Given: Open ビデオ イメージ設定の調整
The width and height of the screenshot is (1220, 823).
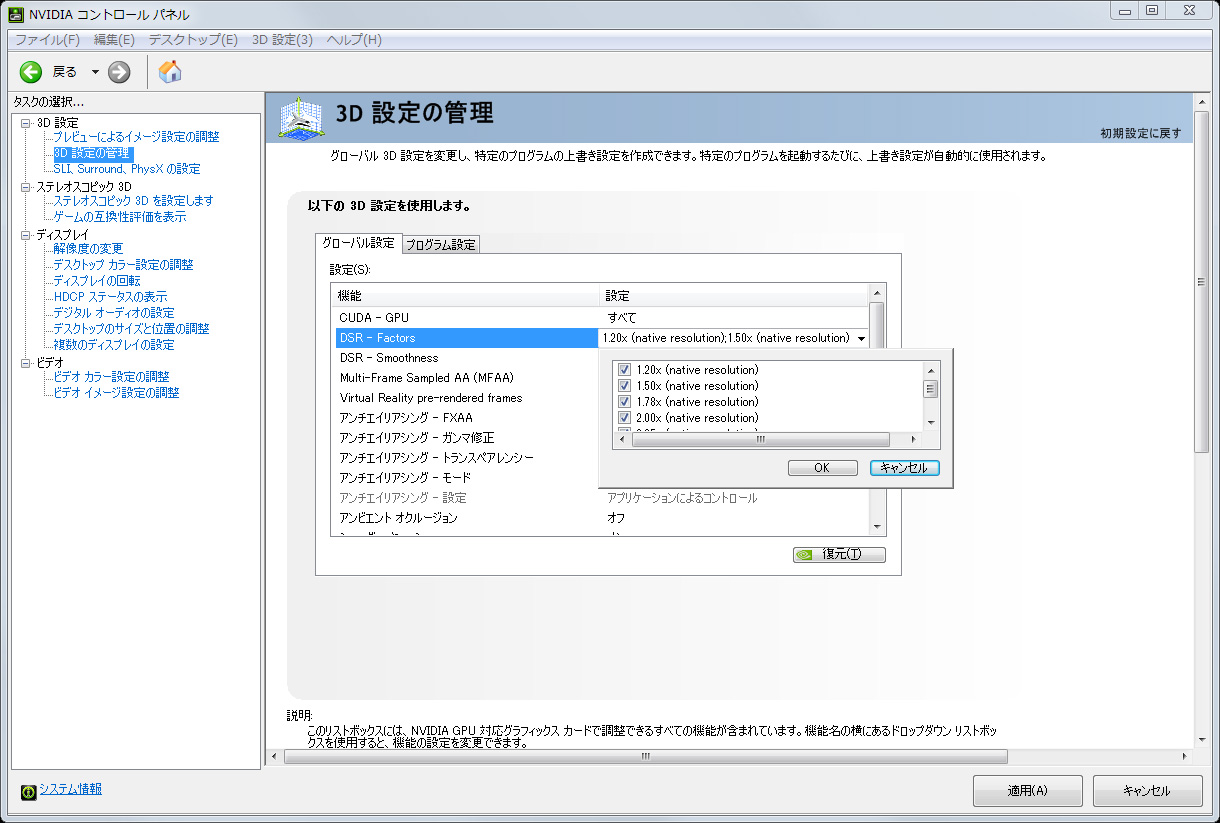Looking at the screenshot, I should (116, 393).
